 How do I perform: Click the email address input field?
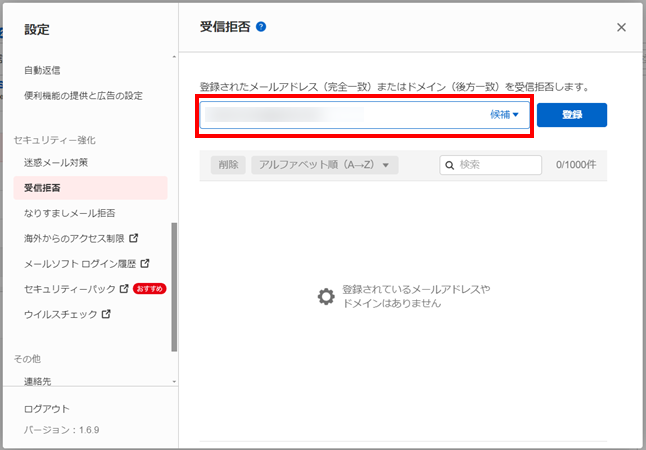pos(340,115)
